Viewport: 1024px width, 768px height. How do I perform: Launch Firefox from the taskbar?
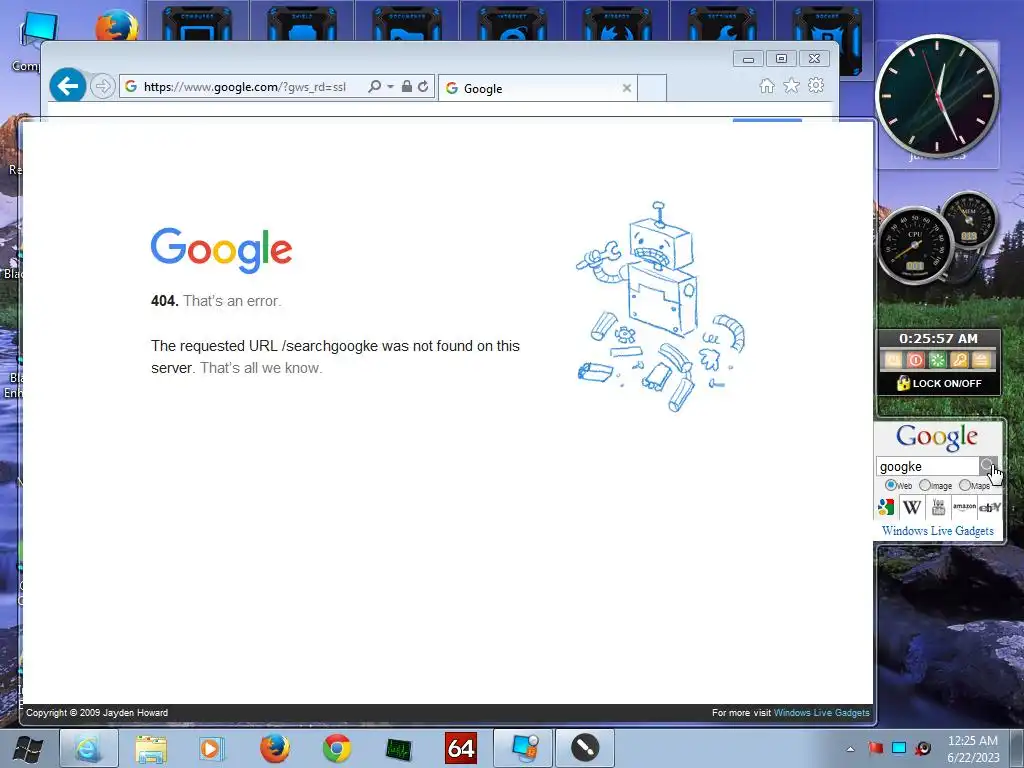(x=274, y=748)
